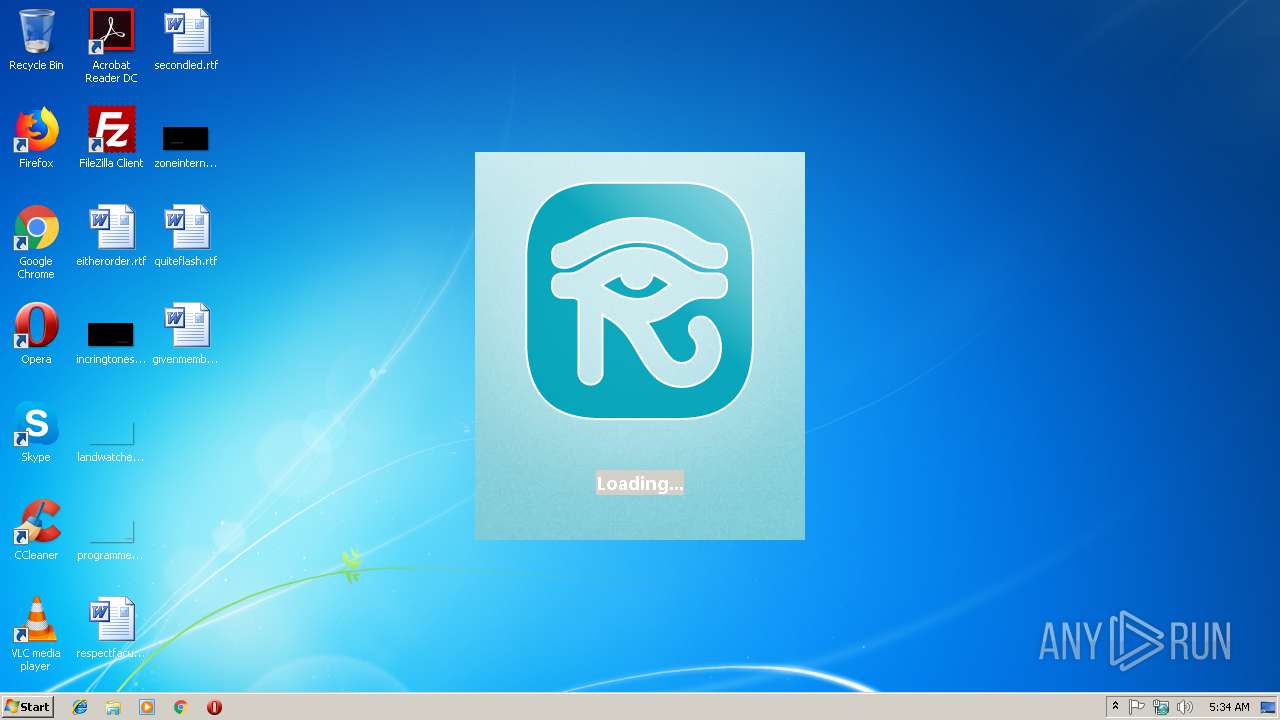1280x720 pixels.
Task: Select the secondled.rtf document
Action: [x=186, y=40]
